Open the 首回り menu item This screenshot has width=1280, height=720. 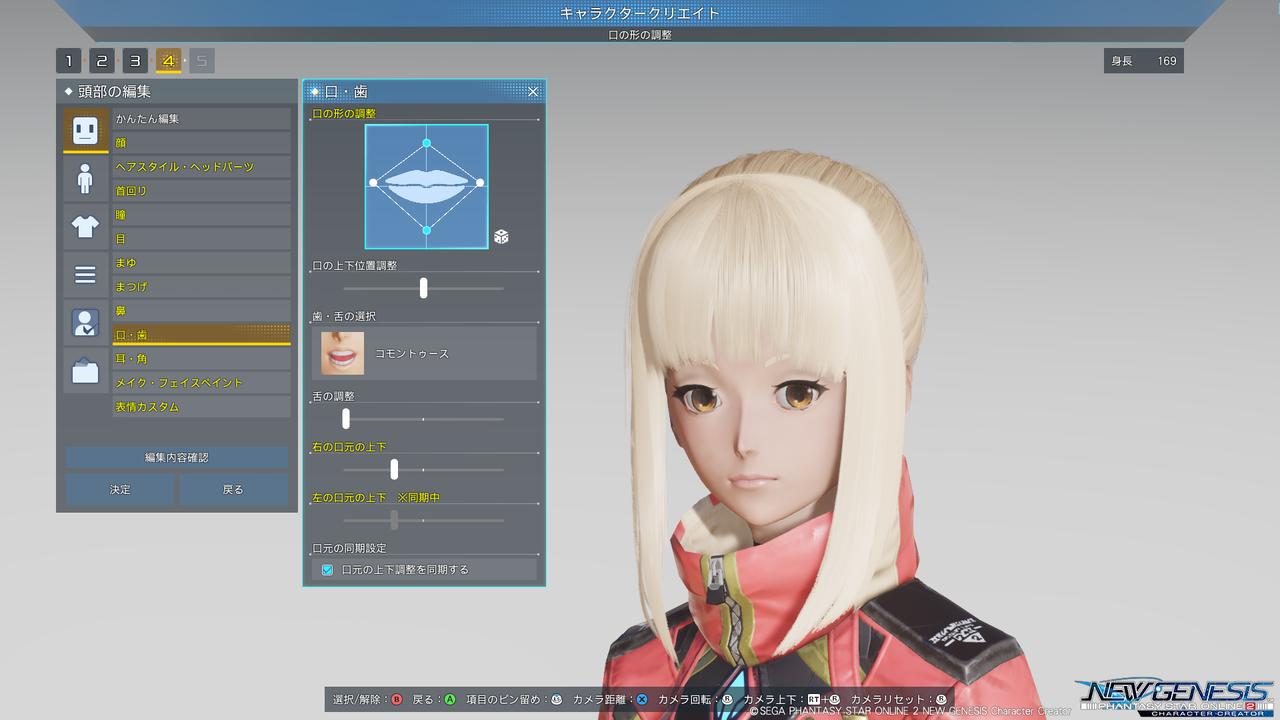[x=201, y=191]
